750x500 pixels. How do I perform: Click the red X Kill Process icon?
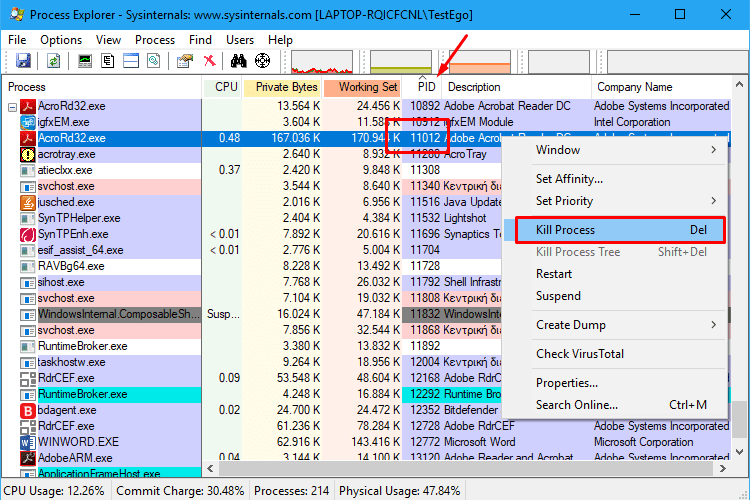click(210, 61)
